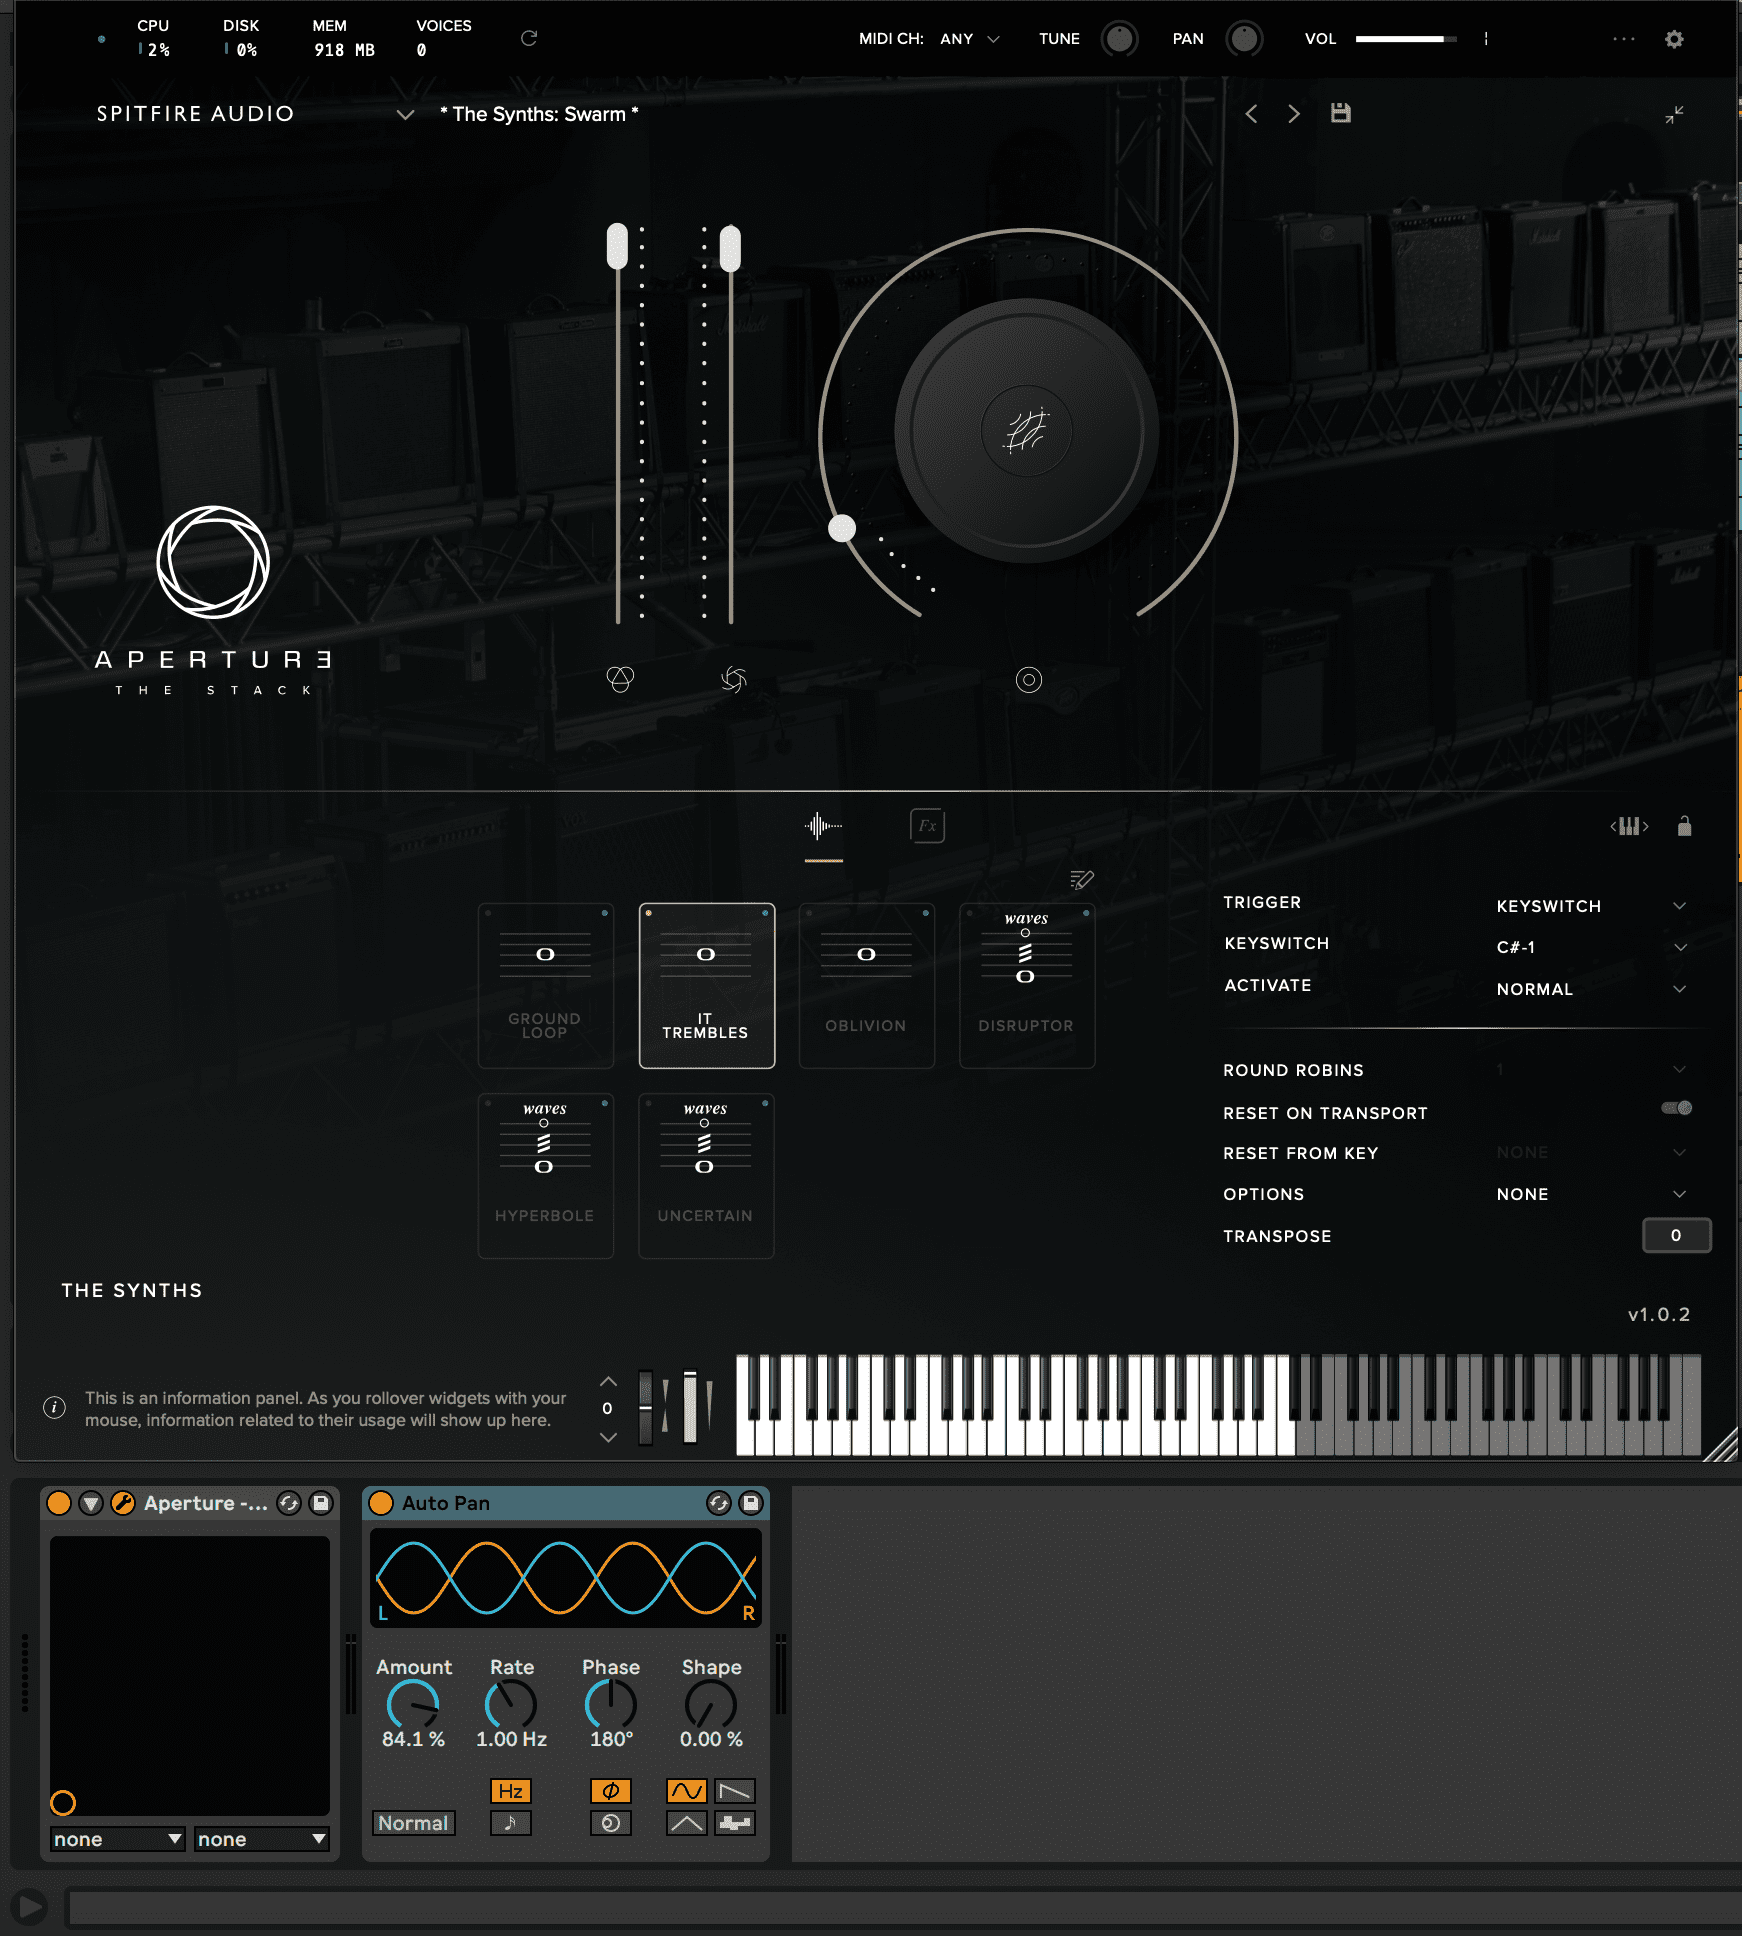Toggle the Normal invert button
Image resolution: width=1742 pixels, height=1936 pixels.
click(x=414, y=1823)
